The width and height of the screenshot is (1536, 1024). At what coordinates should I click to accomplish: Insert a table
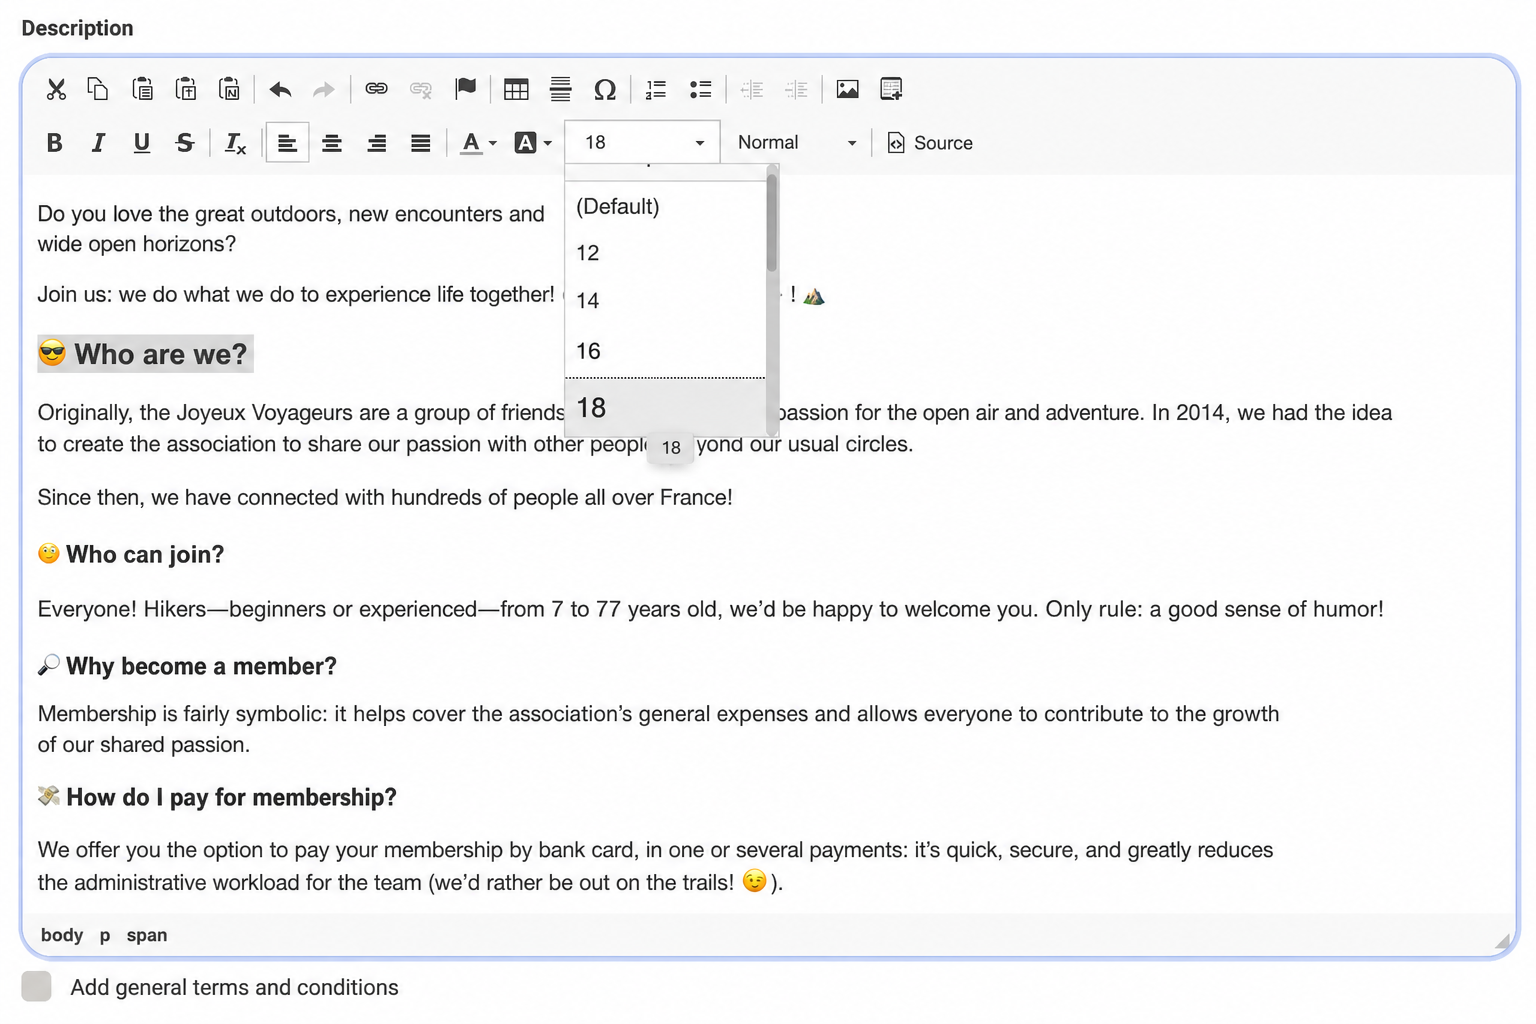click(516, 89)
